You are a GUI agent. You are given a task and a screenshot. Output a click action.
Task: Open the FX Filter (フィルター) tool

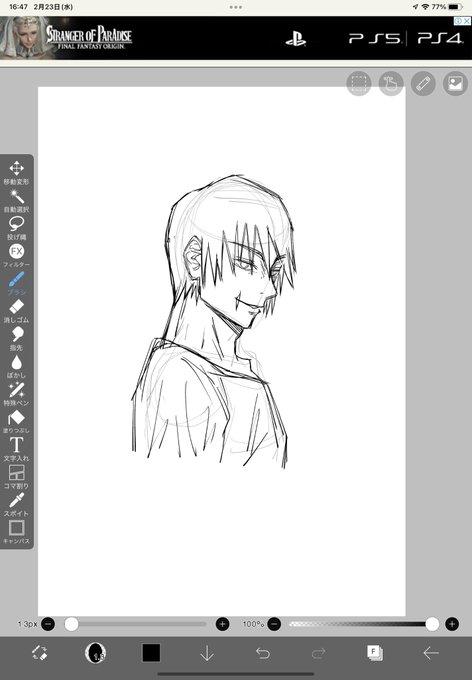(16, 255)
